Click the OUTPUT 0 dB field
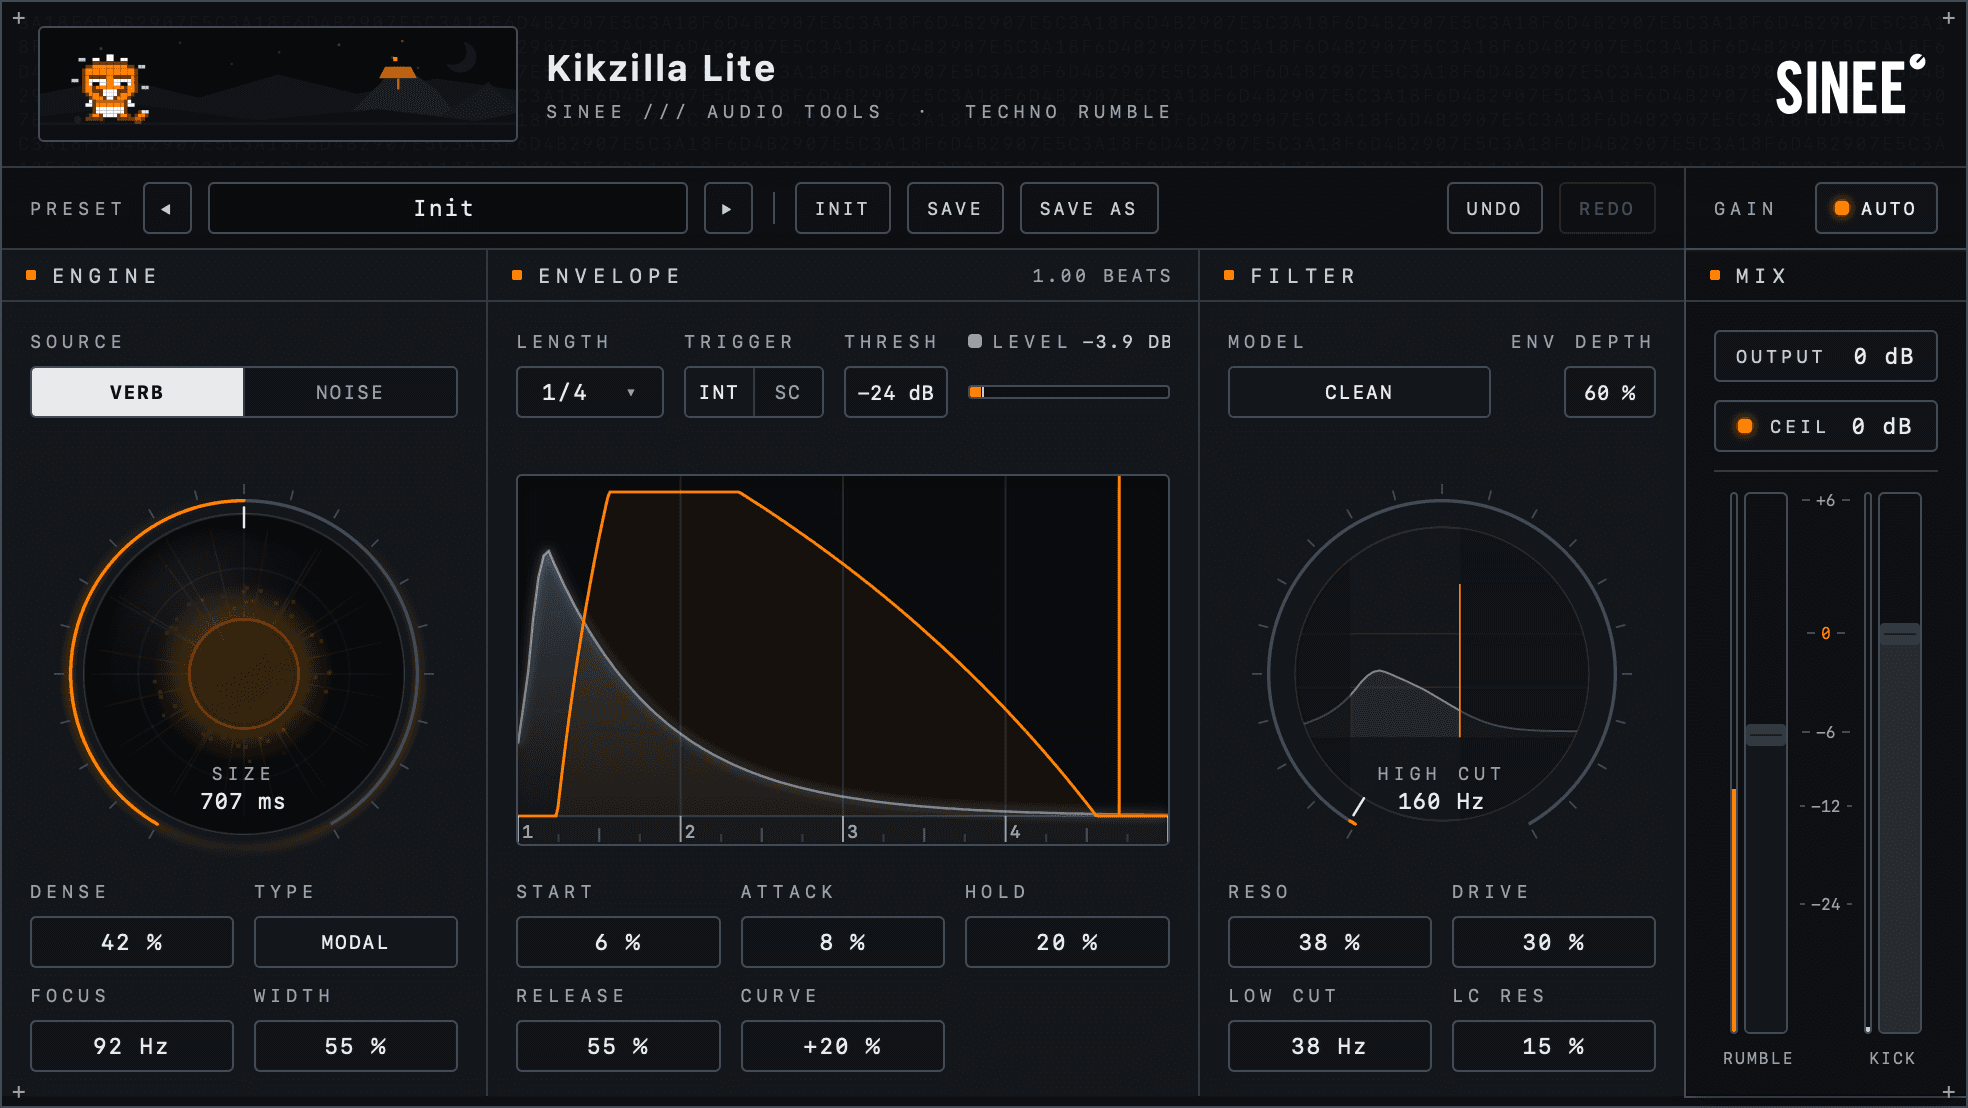The image size is (1968, 1108). pos(1826,356)
